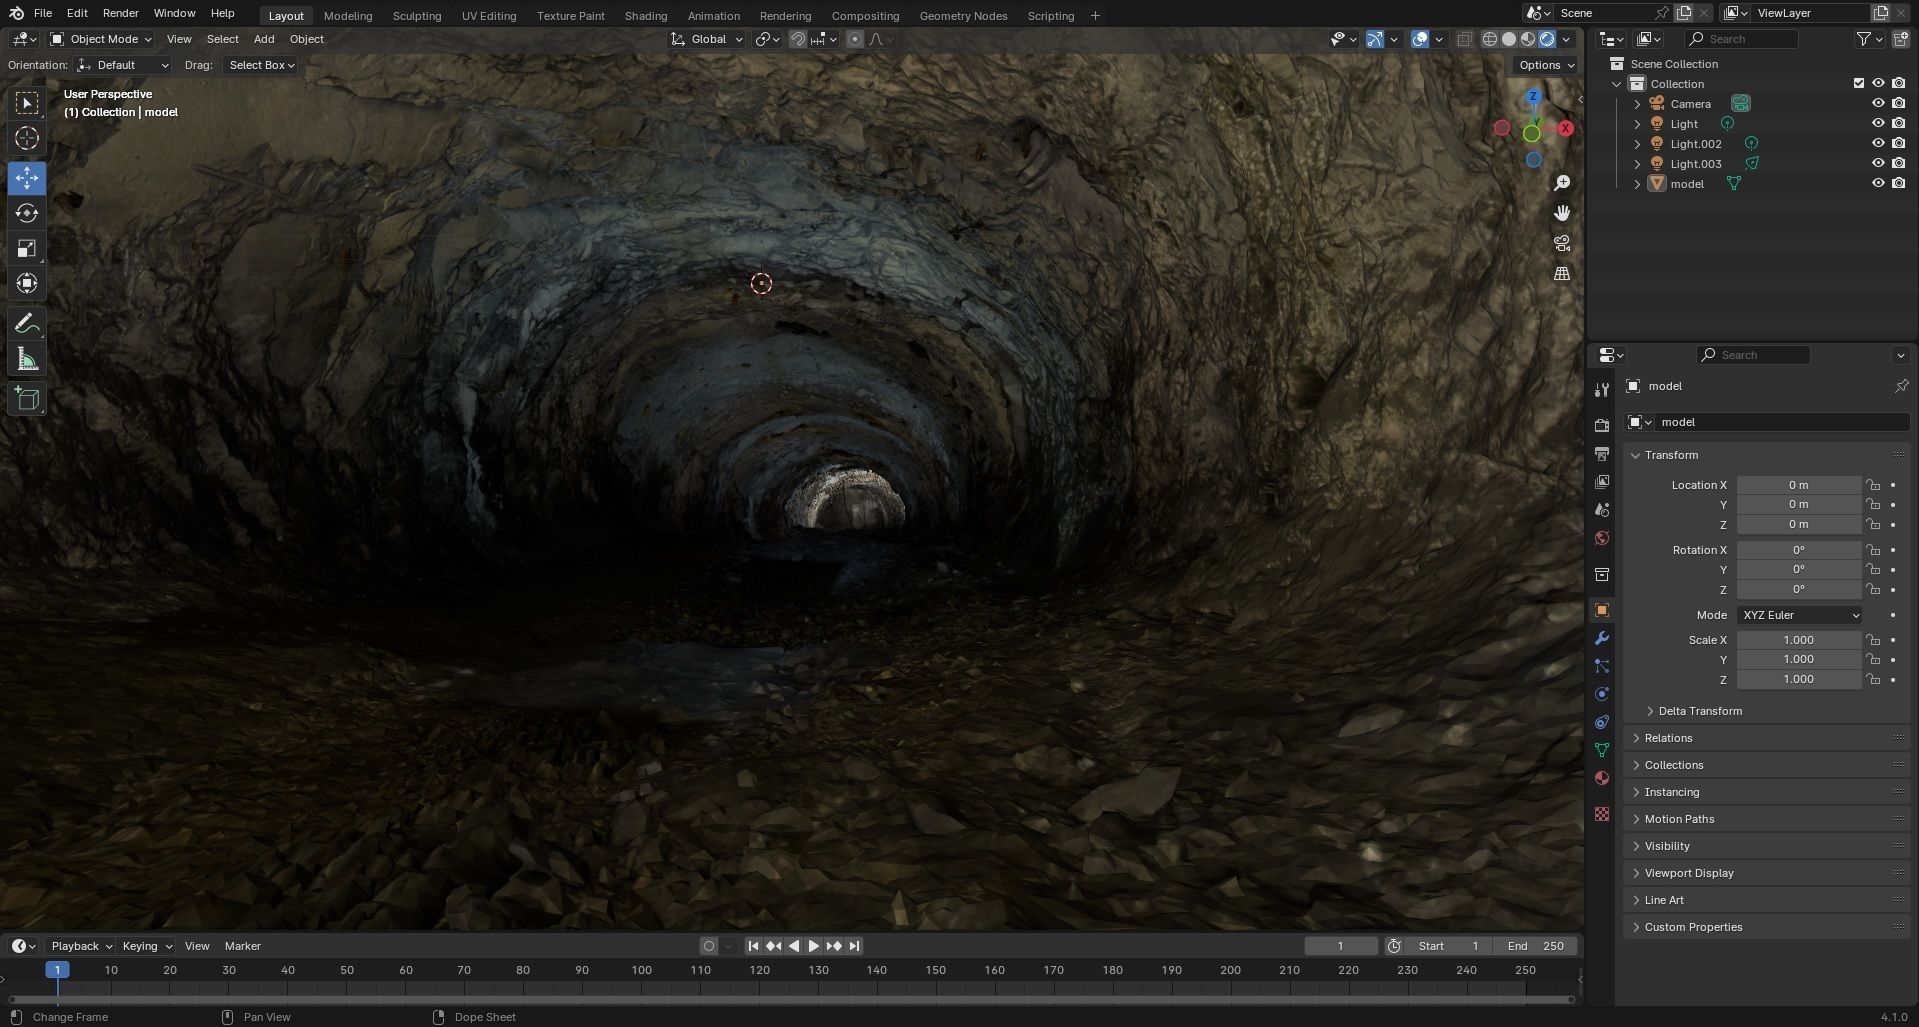The width and height of the screenshot is (1919, 1027).
Task: Switch to the Sculpting workspace tab
Action: pos(417,16)
